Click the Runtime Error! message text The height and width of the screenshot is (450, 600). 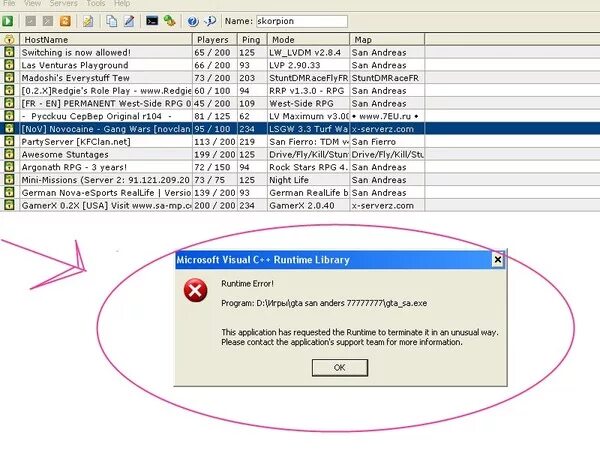248,284
